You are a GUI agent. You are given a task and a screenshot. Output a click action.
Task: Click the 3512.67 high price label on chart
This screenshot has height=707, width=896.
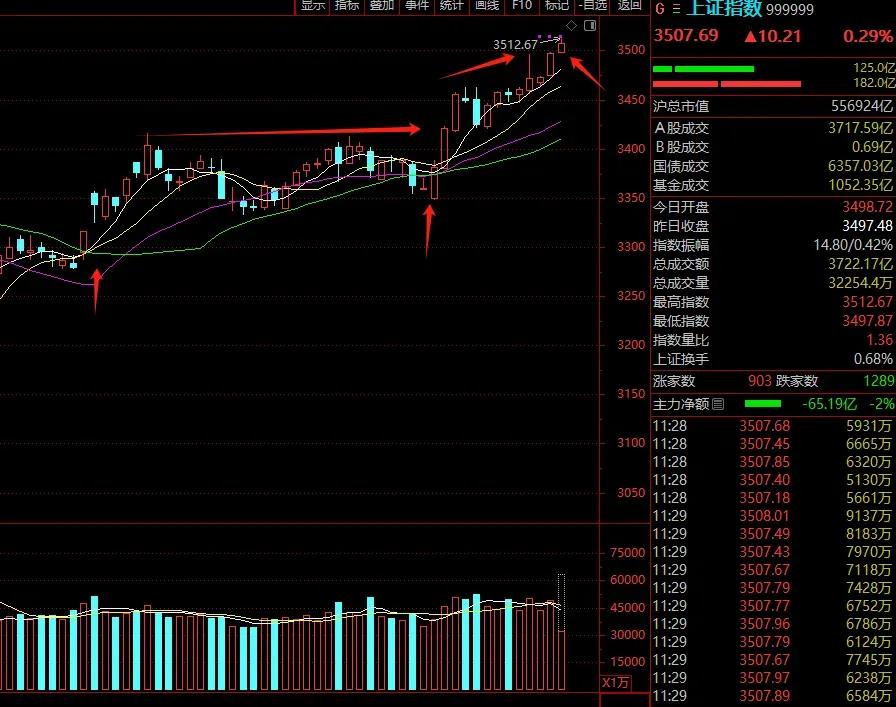[515, 44]
